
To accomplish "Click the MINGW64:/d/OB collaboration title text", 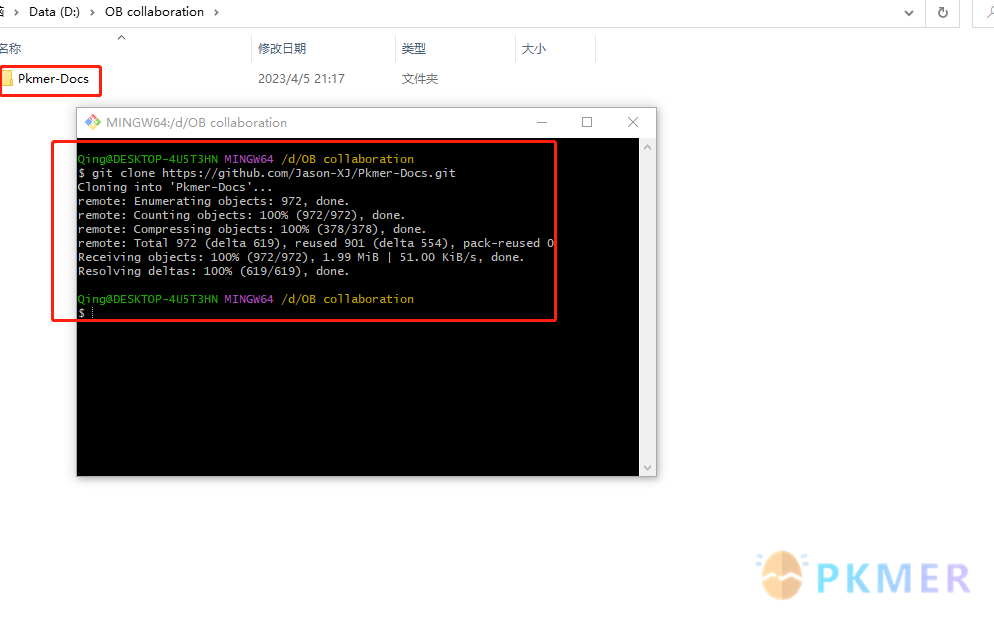I will 197,122.
